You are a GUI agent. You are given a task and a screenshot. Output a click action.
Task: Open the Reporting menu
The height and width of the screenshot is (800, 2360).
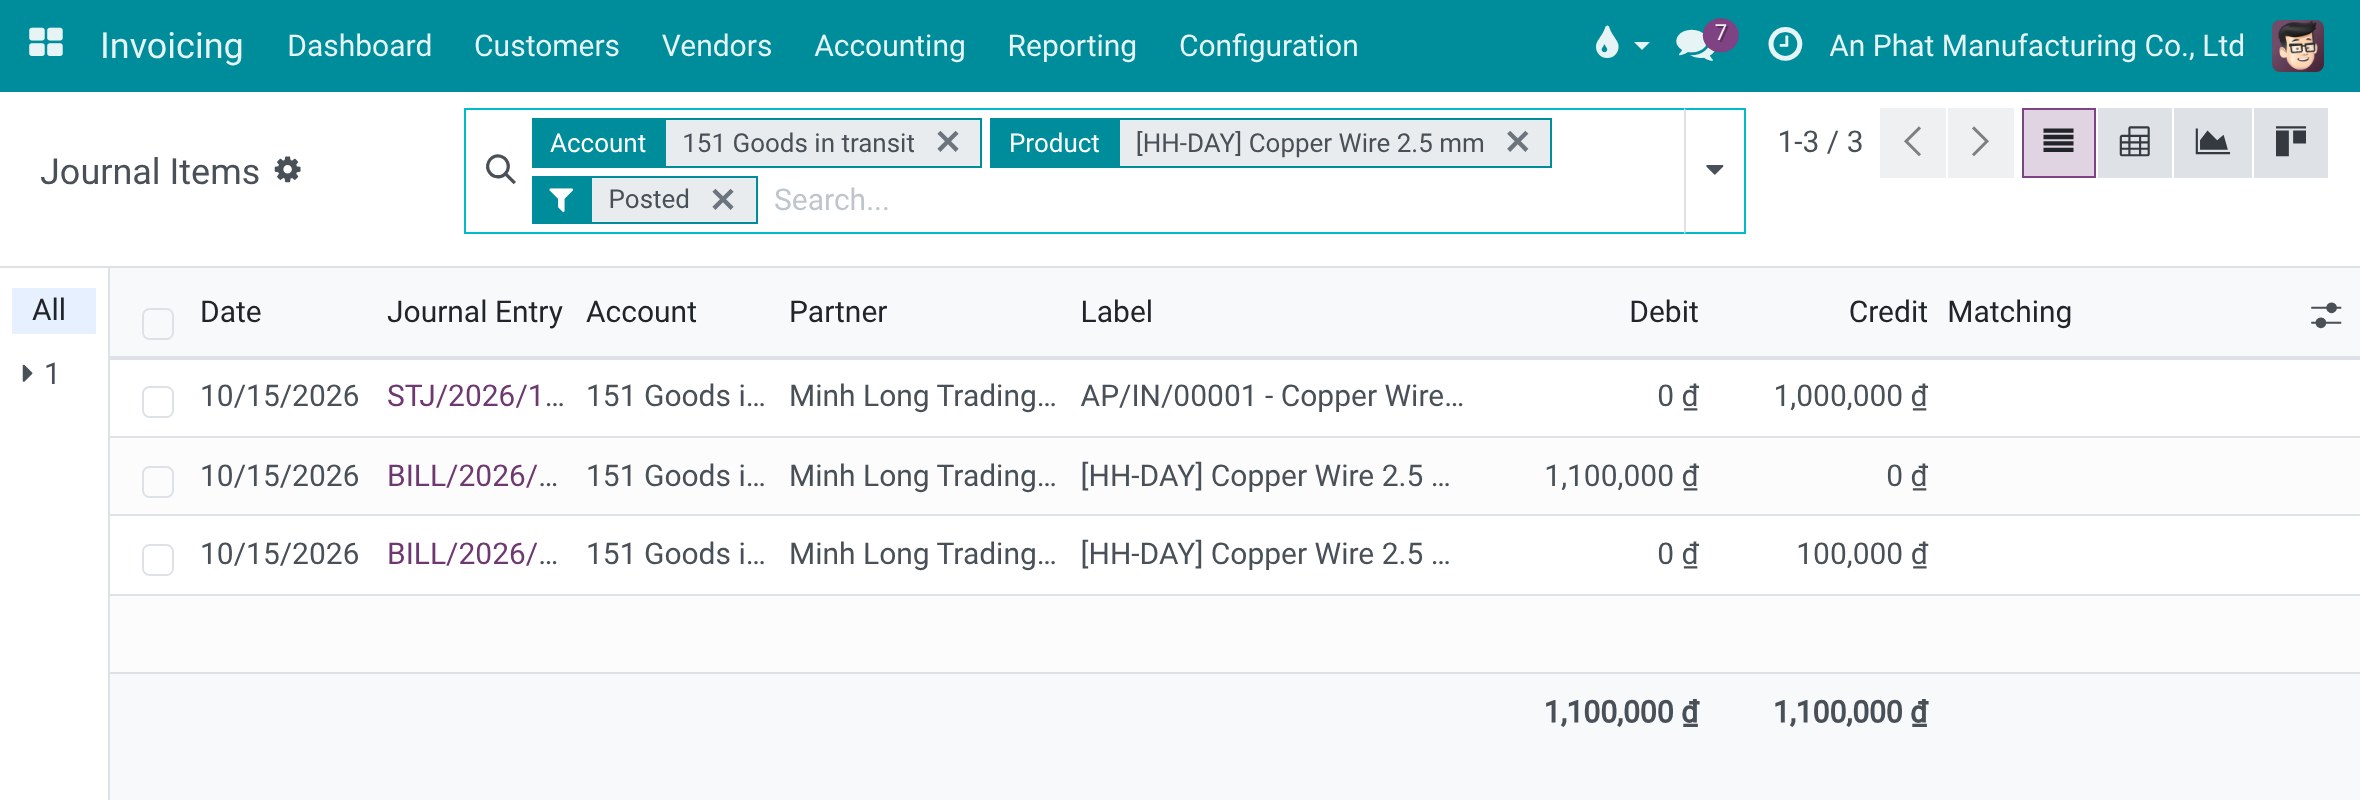(1071, 46)
